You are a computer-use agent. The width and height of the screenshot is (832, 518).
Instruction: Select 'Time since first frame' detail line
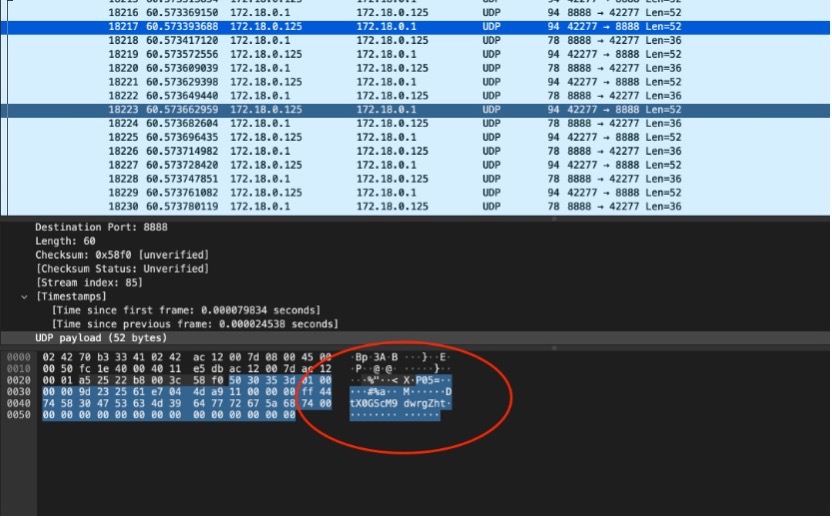click(x=186, y=310)
